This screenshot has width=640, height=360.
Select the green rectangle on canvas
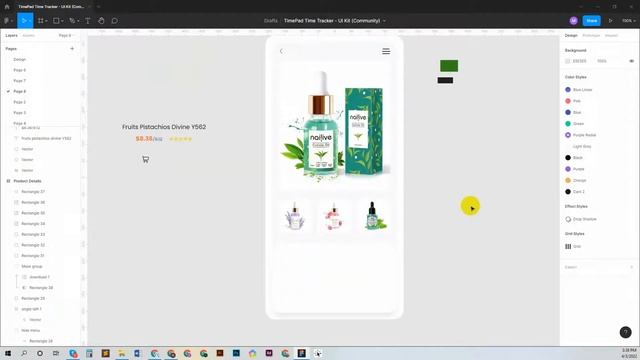(x=449, y=66)
